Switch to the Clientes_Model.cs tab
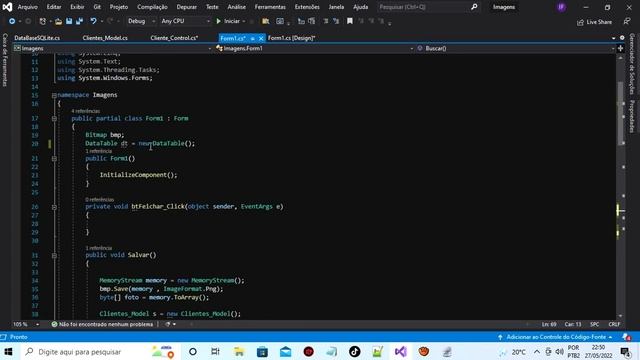Image resolution: width=640 pixels, height=360 pixels. click(x=105, y=38)
